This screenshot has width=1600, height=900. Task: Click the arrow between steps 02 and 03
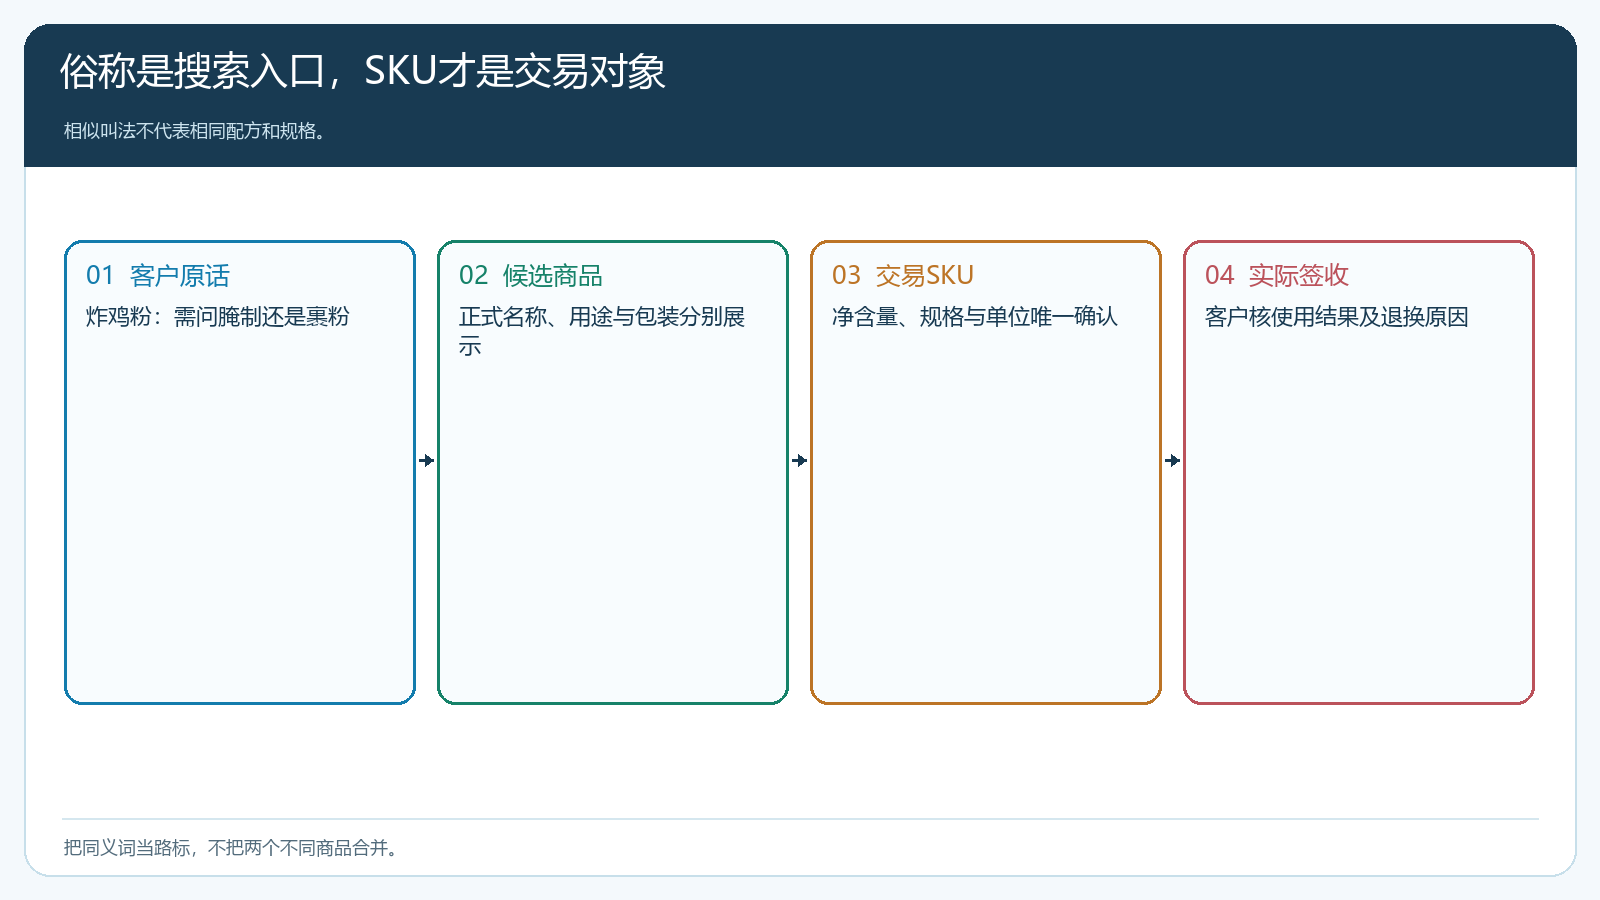click(x=800, y=460)
